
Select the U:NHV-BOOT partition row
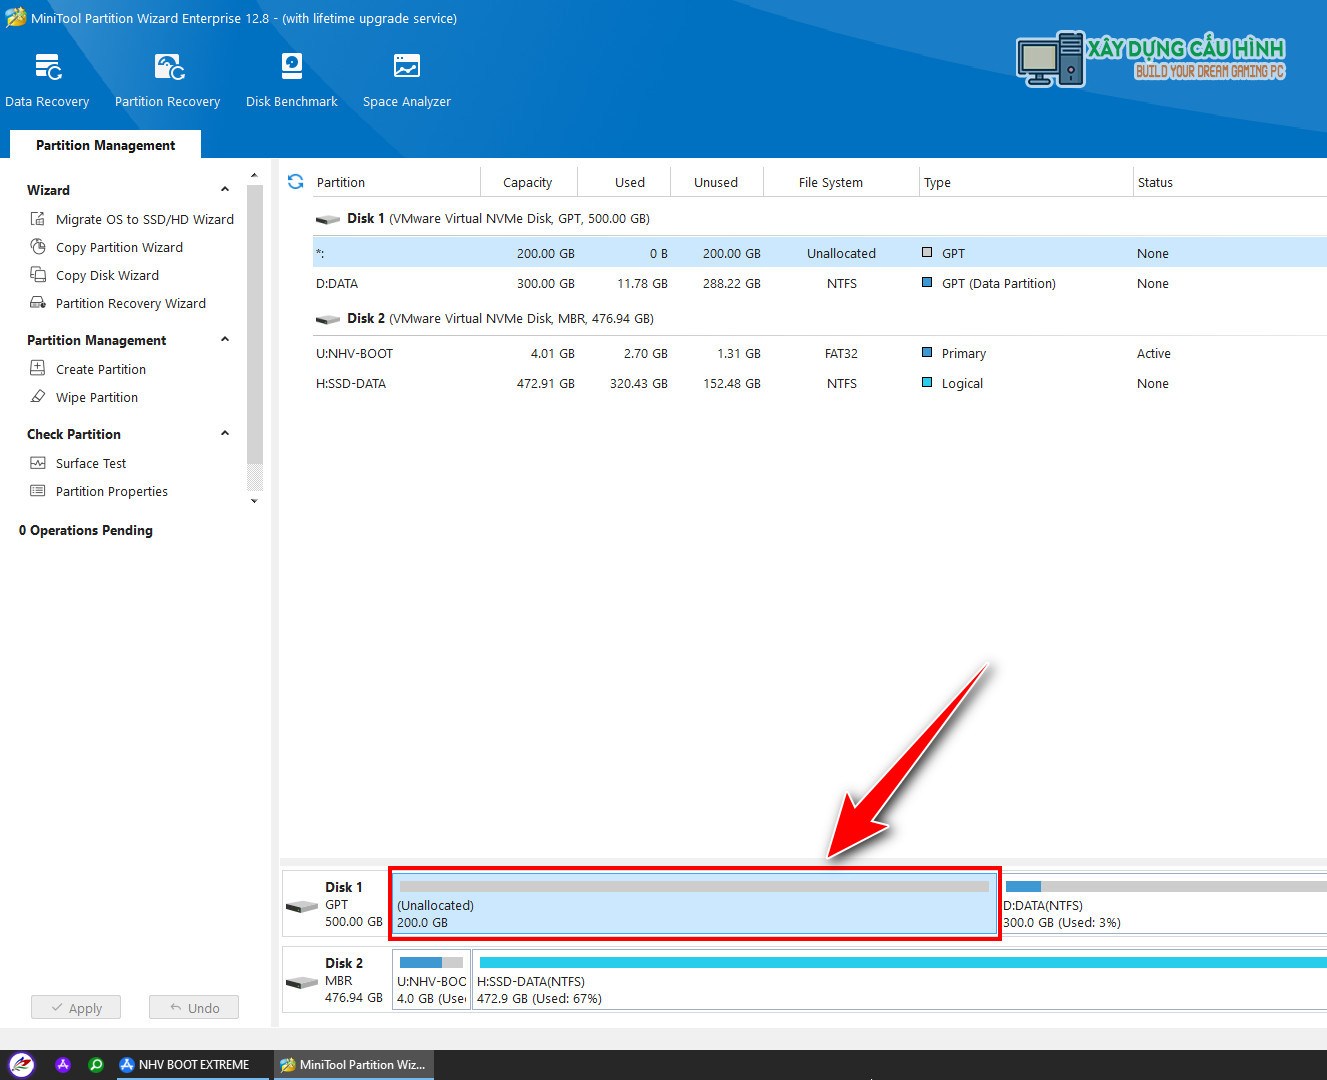coord(820,353)
